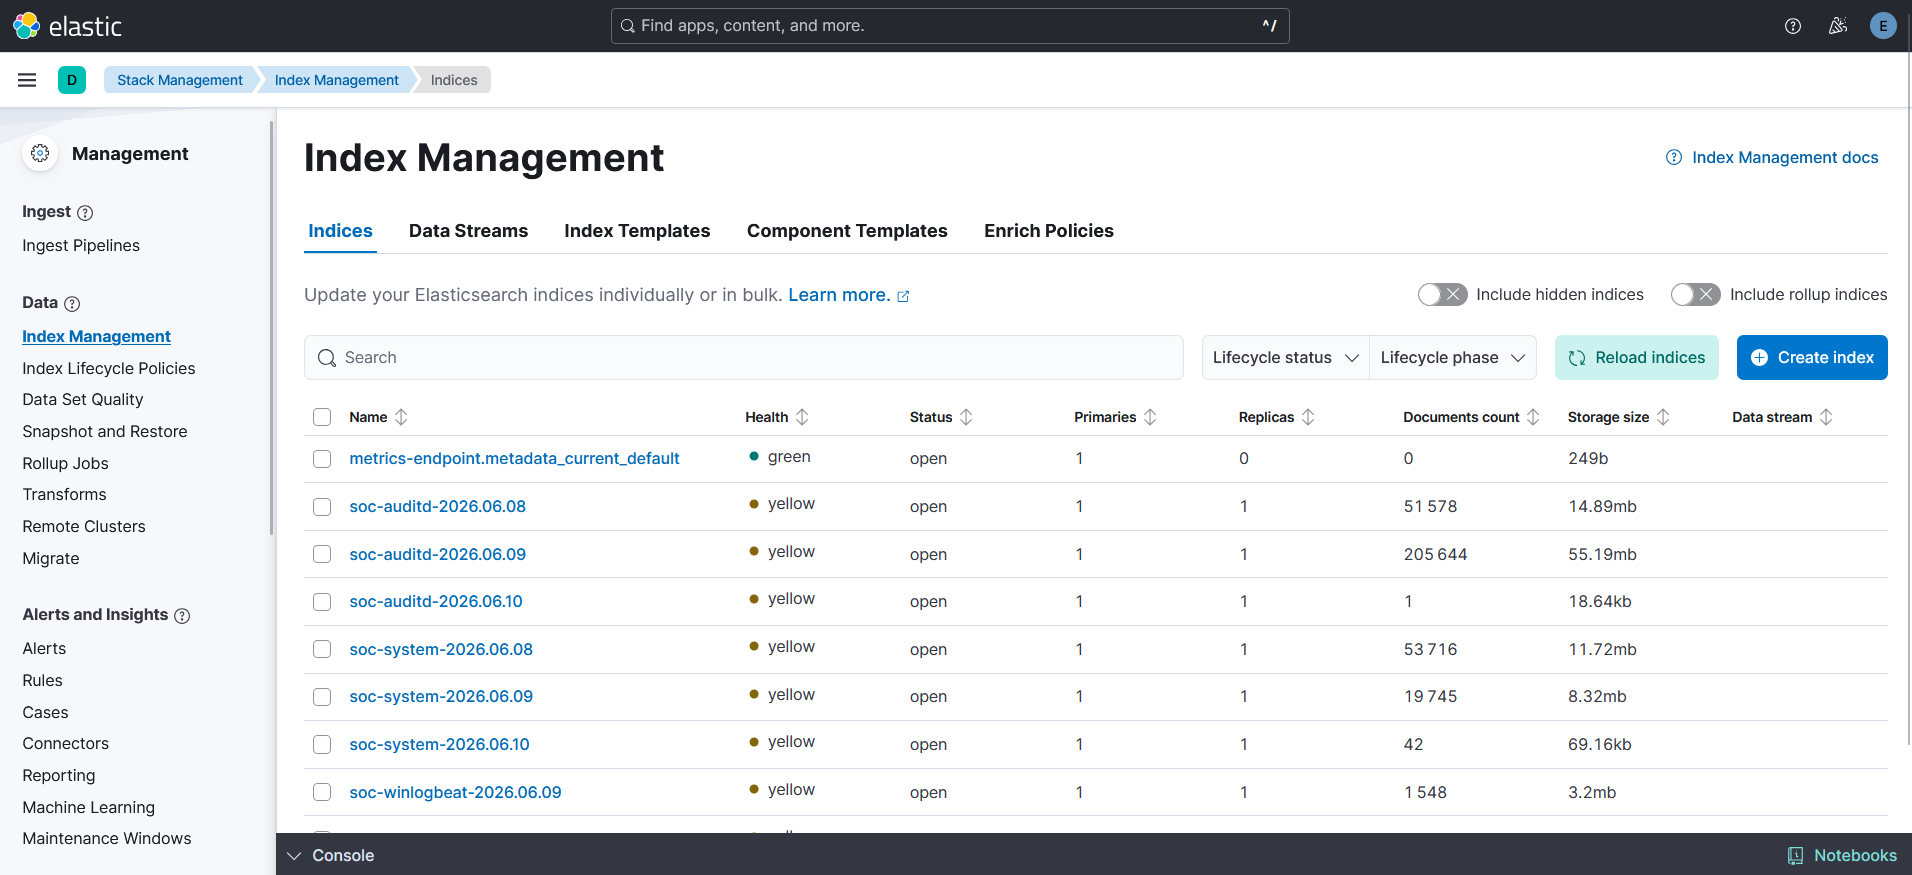The height and width of the screenshot is (875, 1912).
Task: Open Snapshot and Restore in sidebar
Action: pyautogui.click(x=105, y=432)
